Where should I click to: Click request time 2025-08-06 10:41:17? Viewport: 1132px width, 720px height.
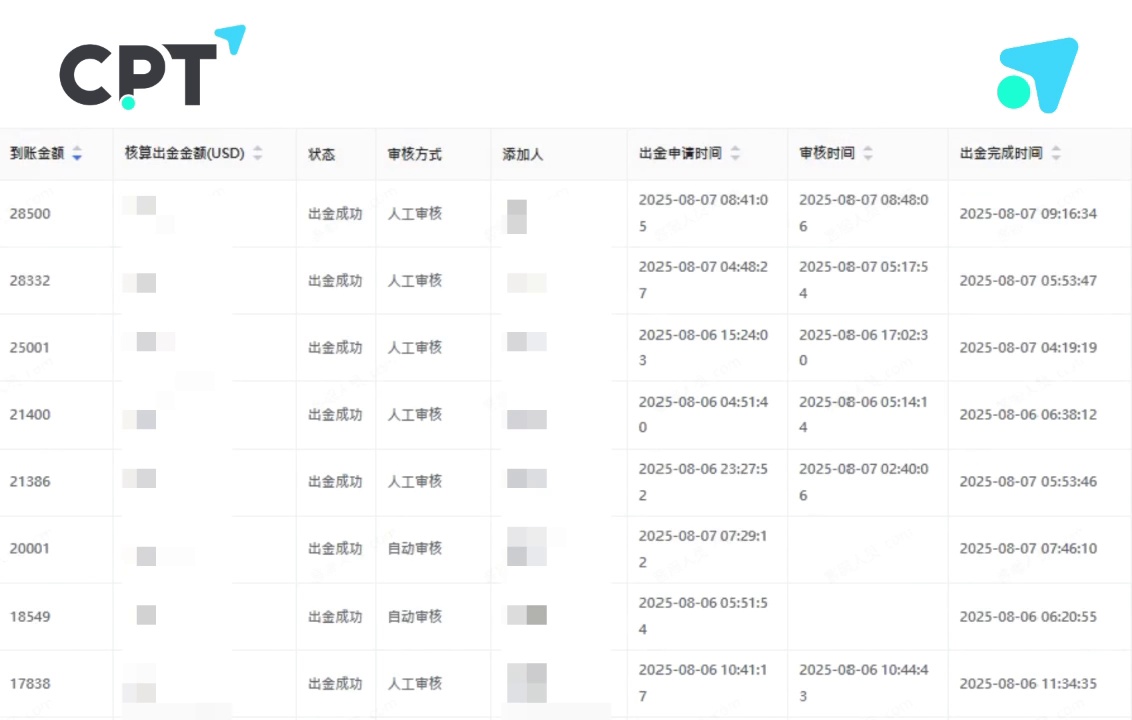coord(703,683)
